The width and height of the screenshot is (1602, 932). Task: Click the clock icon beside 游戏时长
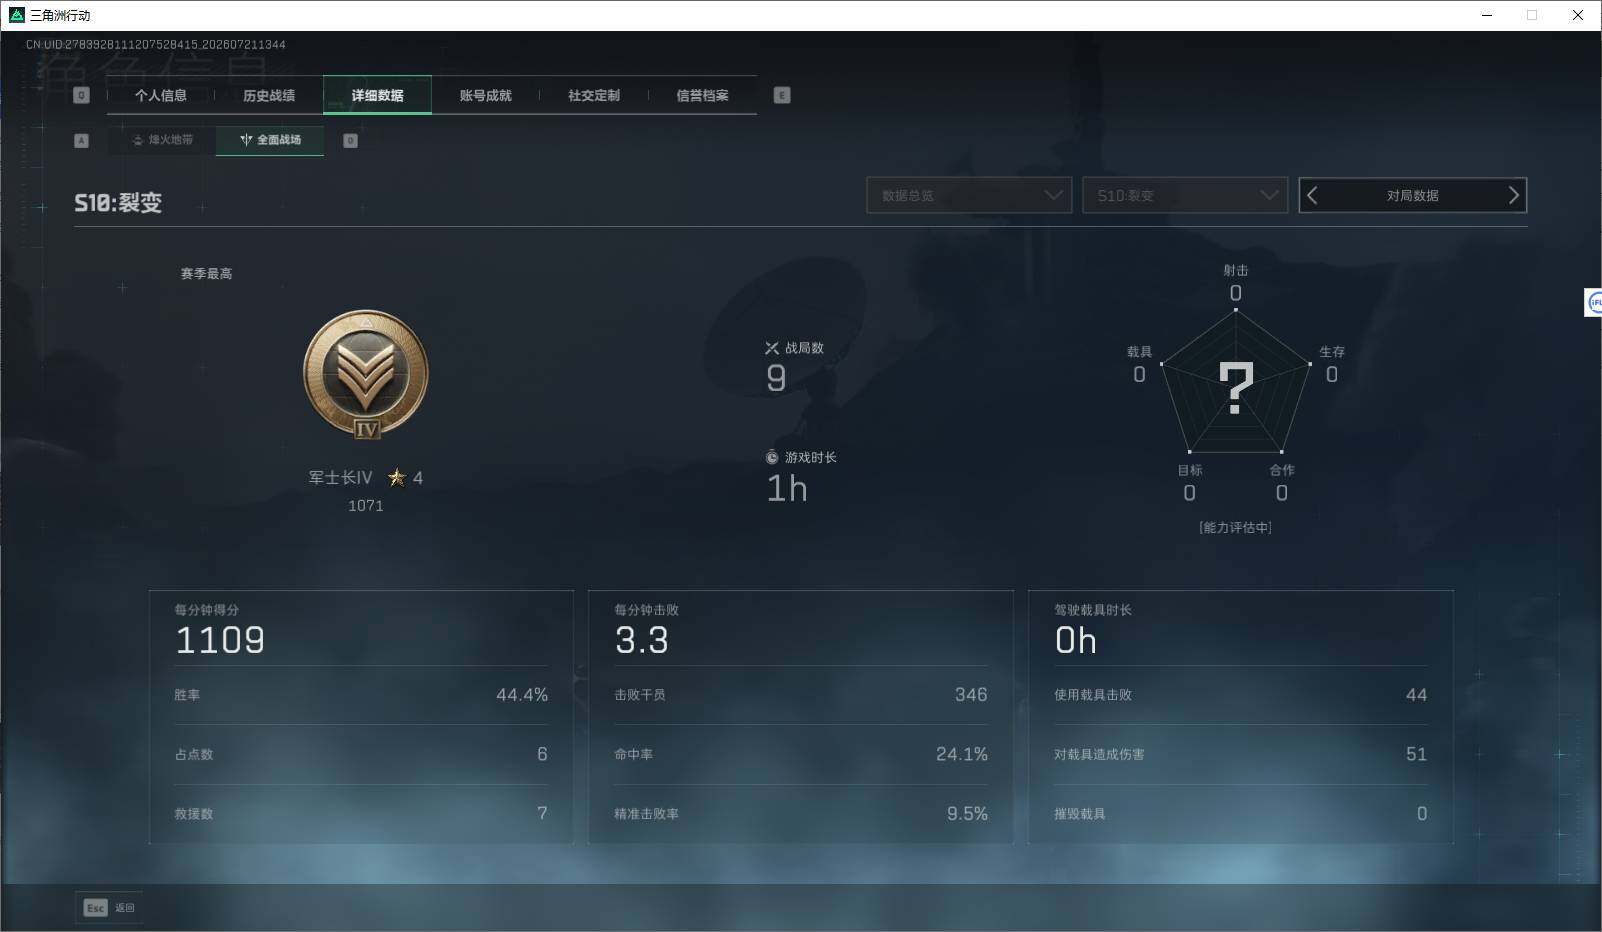tap(772, 457)
